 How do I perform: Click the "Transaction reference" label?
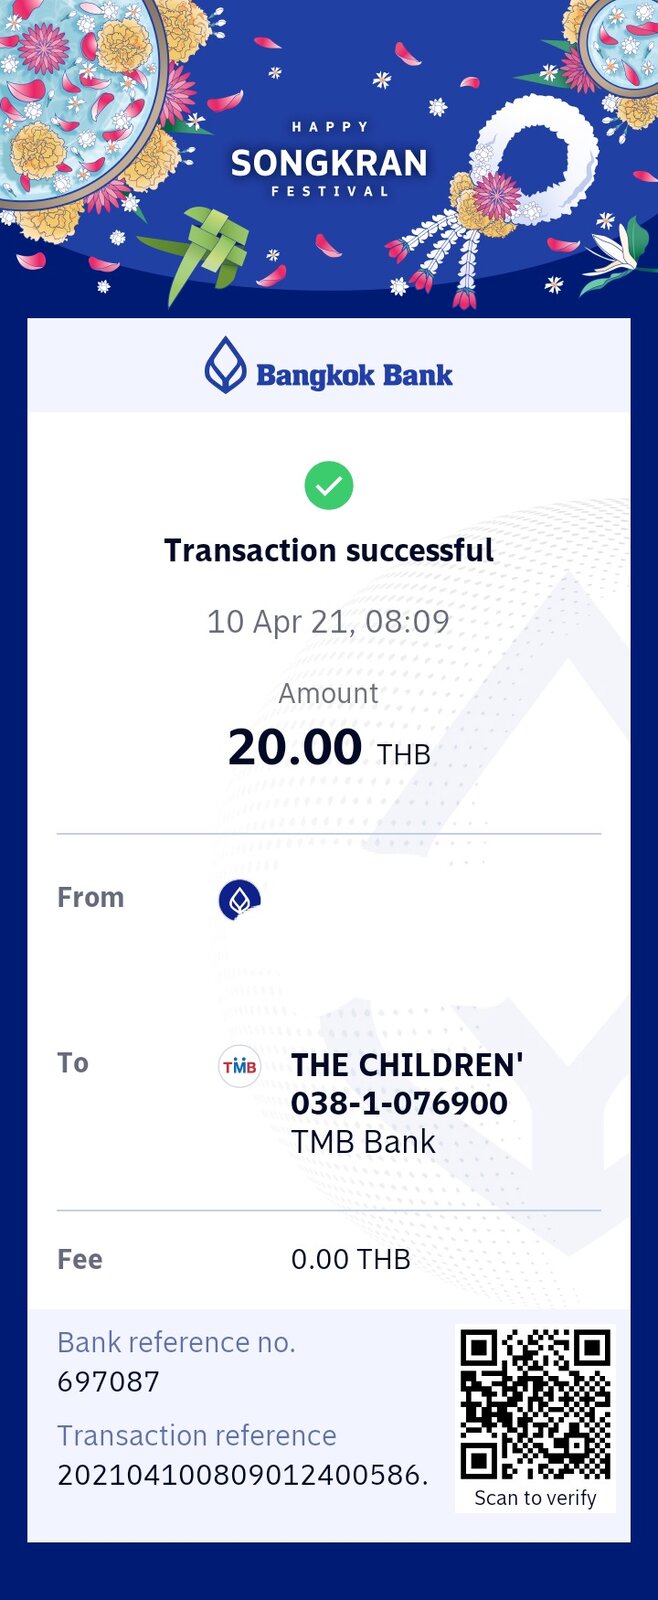(x=197, y=1435)
